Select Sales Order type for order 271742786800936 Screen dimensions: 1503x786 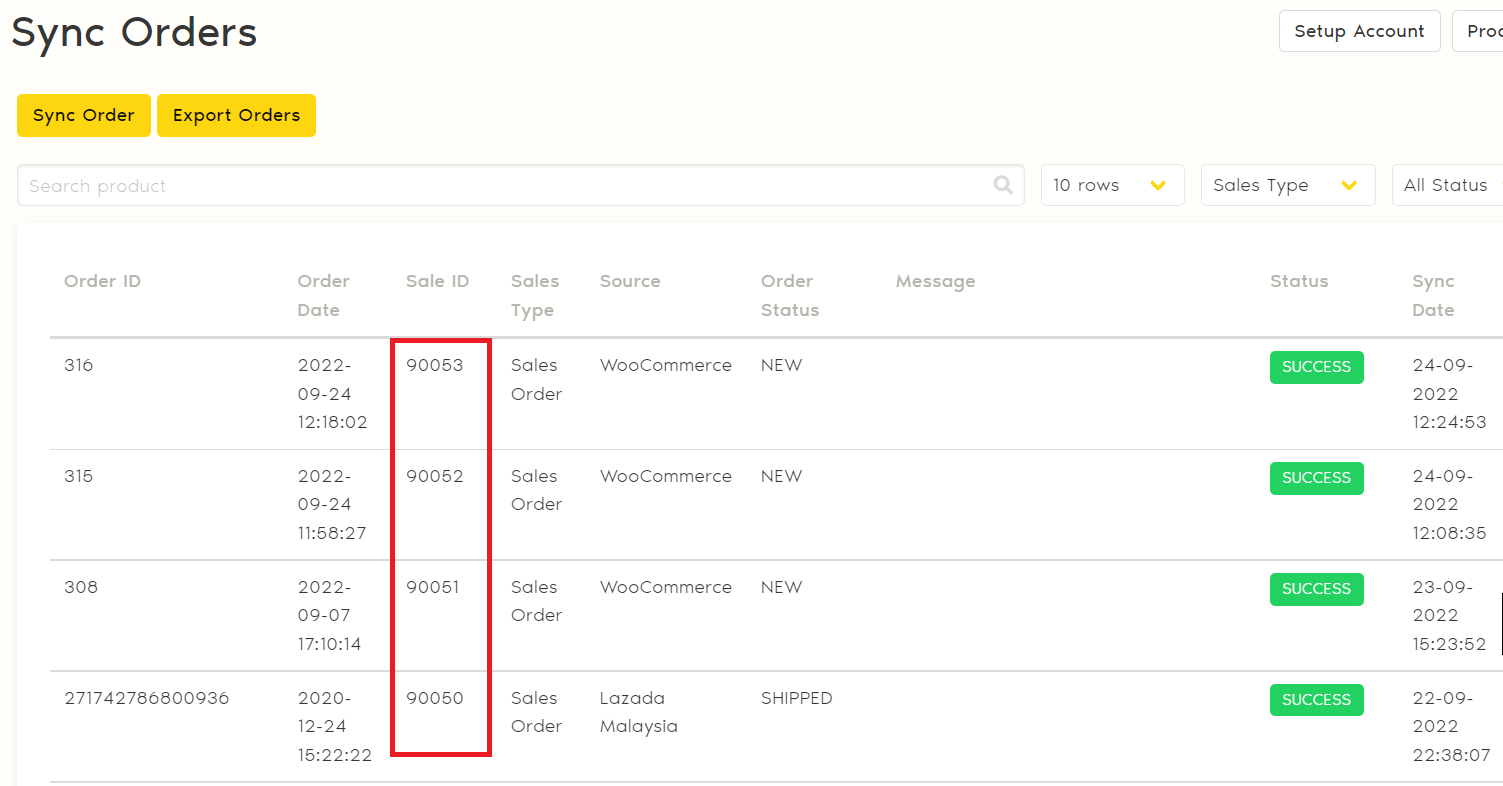[537, 713]
